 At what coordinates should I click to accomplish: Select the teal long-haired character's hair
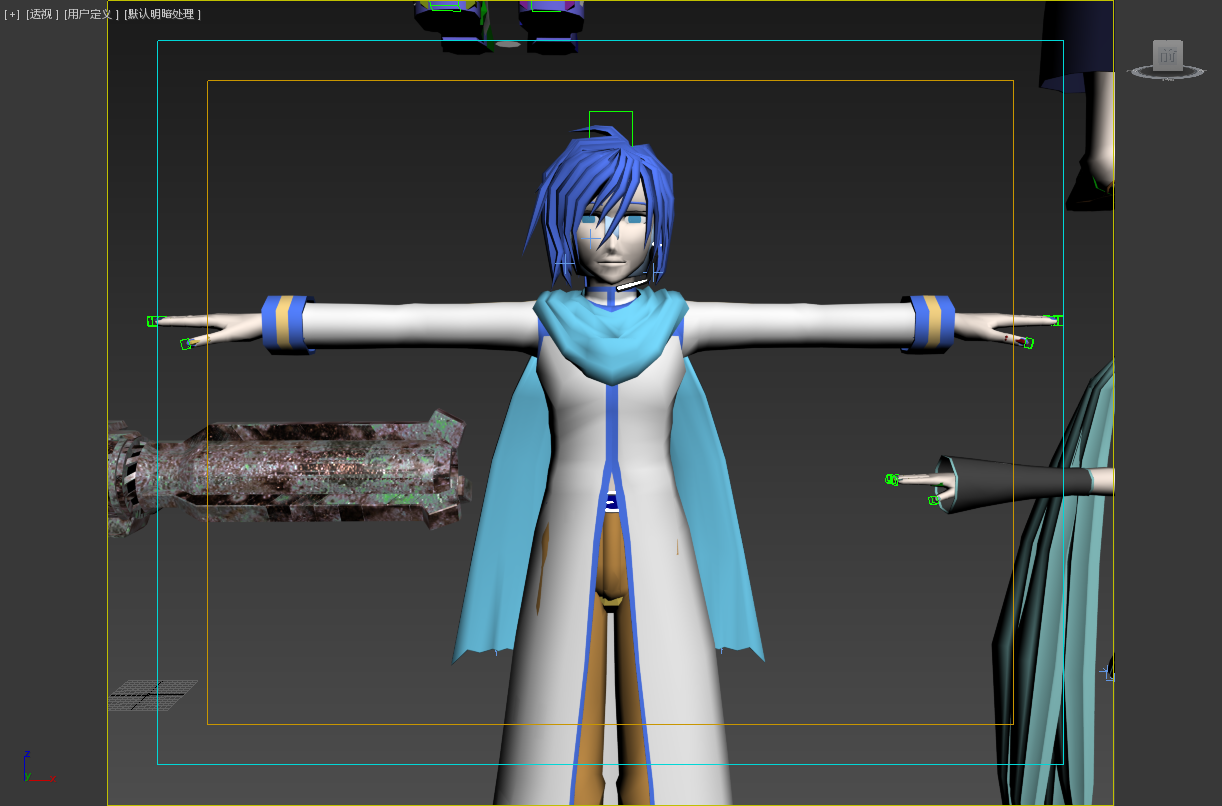(1060, 600)
